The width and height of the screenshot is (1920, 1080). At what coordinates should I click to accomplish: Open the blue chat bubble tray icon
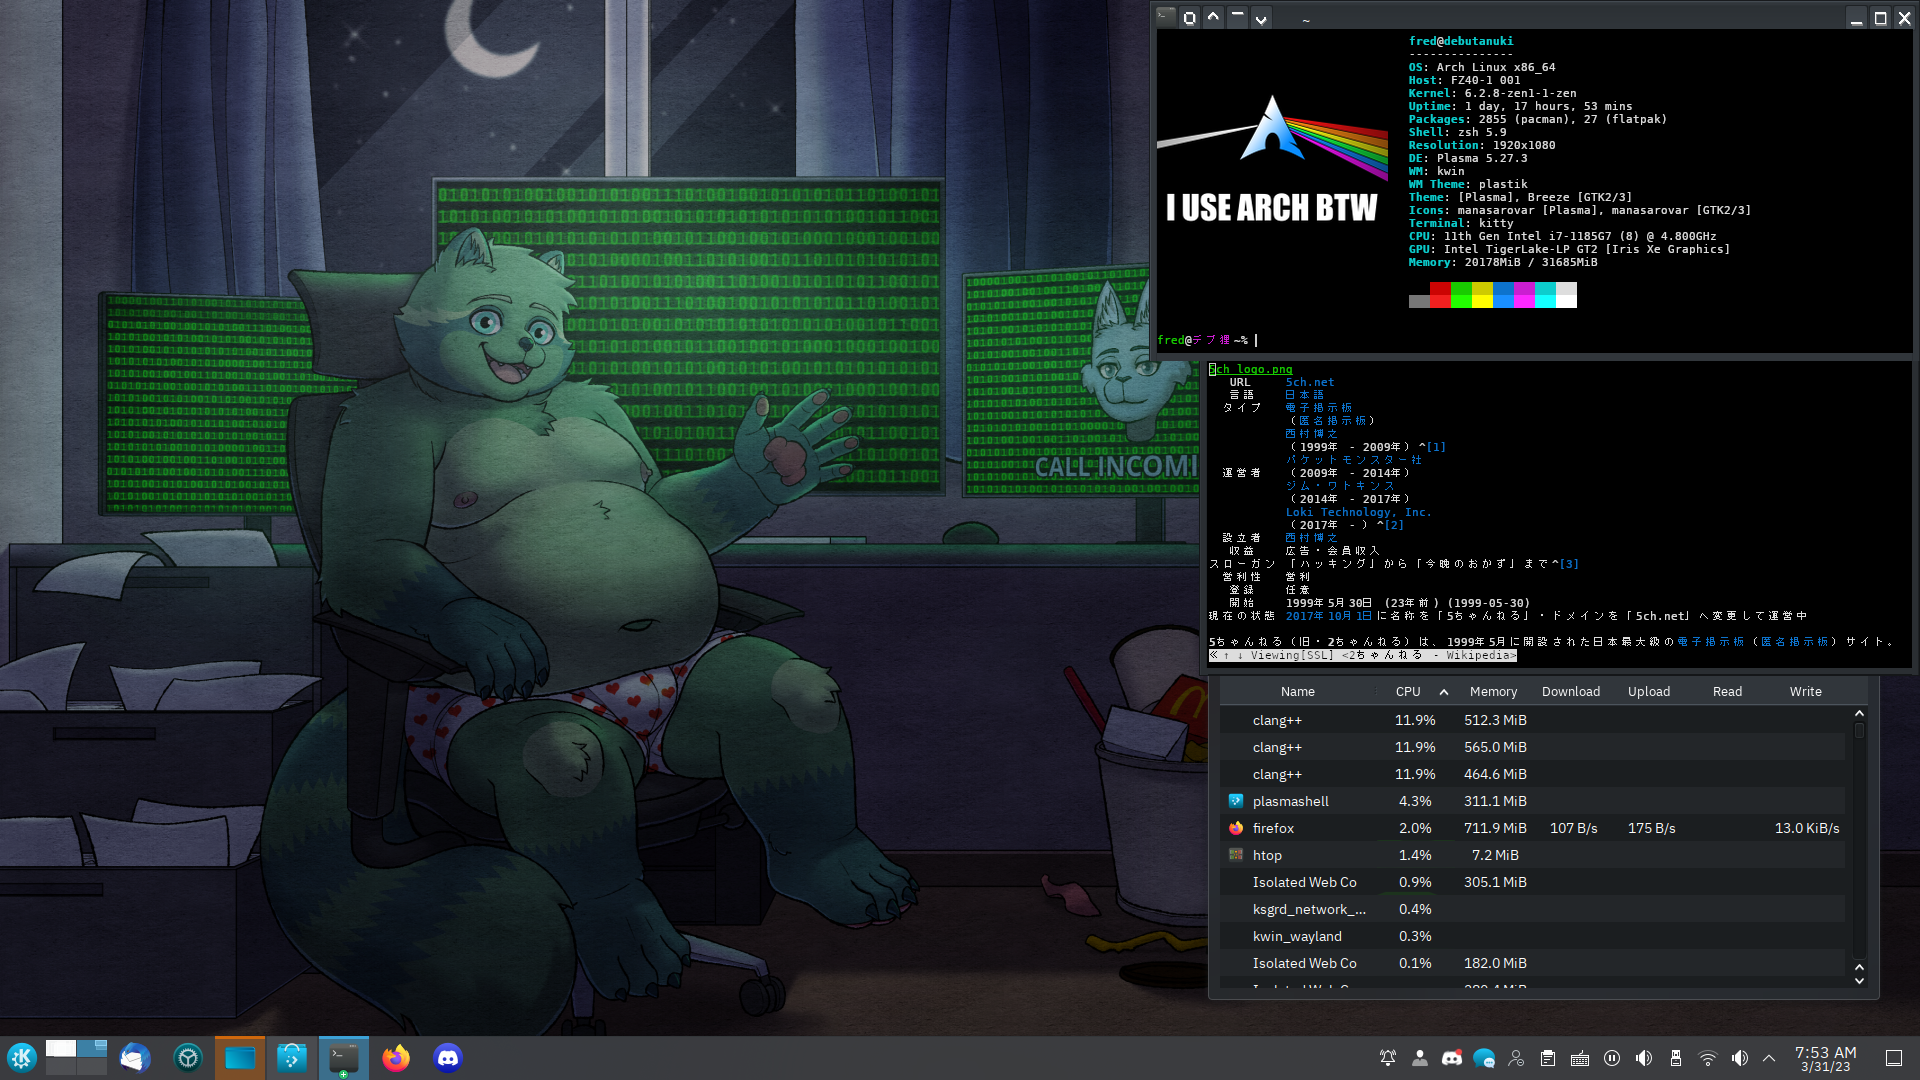(x=1484, y=1058)
